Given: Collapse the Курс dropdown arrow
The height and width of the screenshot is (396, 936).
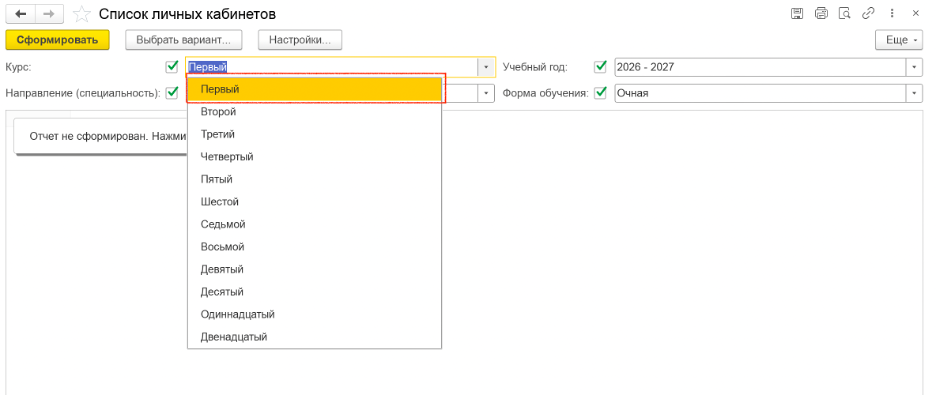Looking at the screenshot, I should coord(487,67).
